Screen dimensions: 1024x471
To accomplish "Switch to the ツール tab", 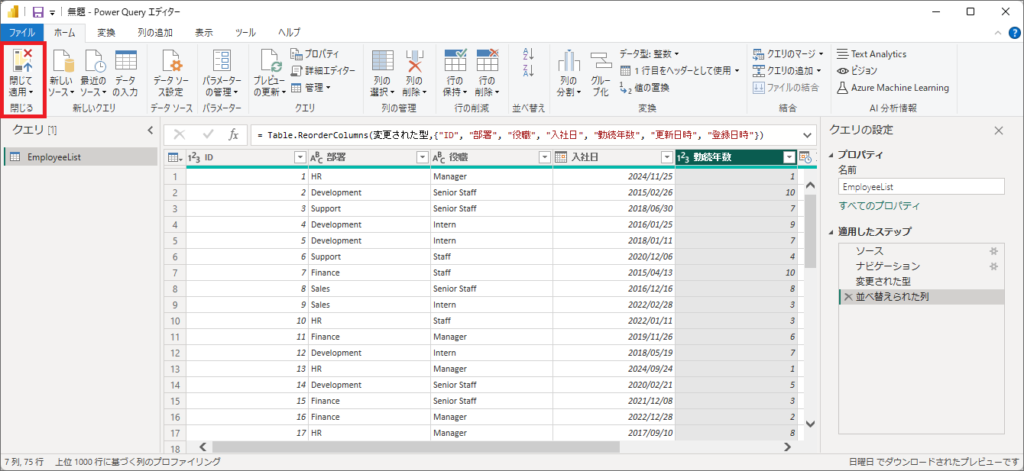I will pos(246,32).
